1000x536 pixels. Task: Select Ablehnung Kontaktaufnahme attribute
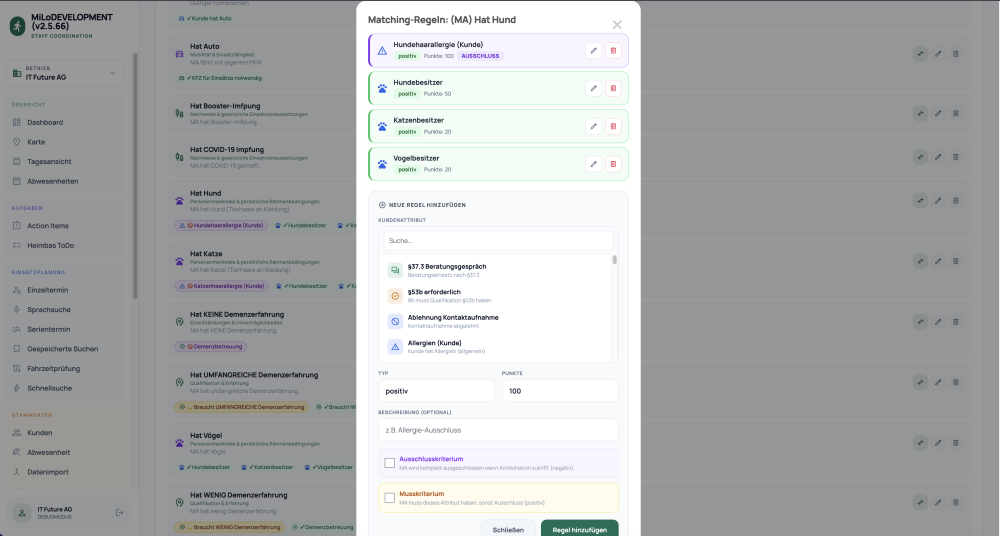497,321
